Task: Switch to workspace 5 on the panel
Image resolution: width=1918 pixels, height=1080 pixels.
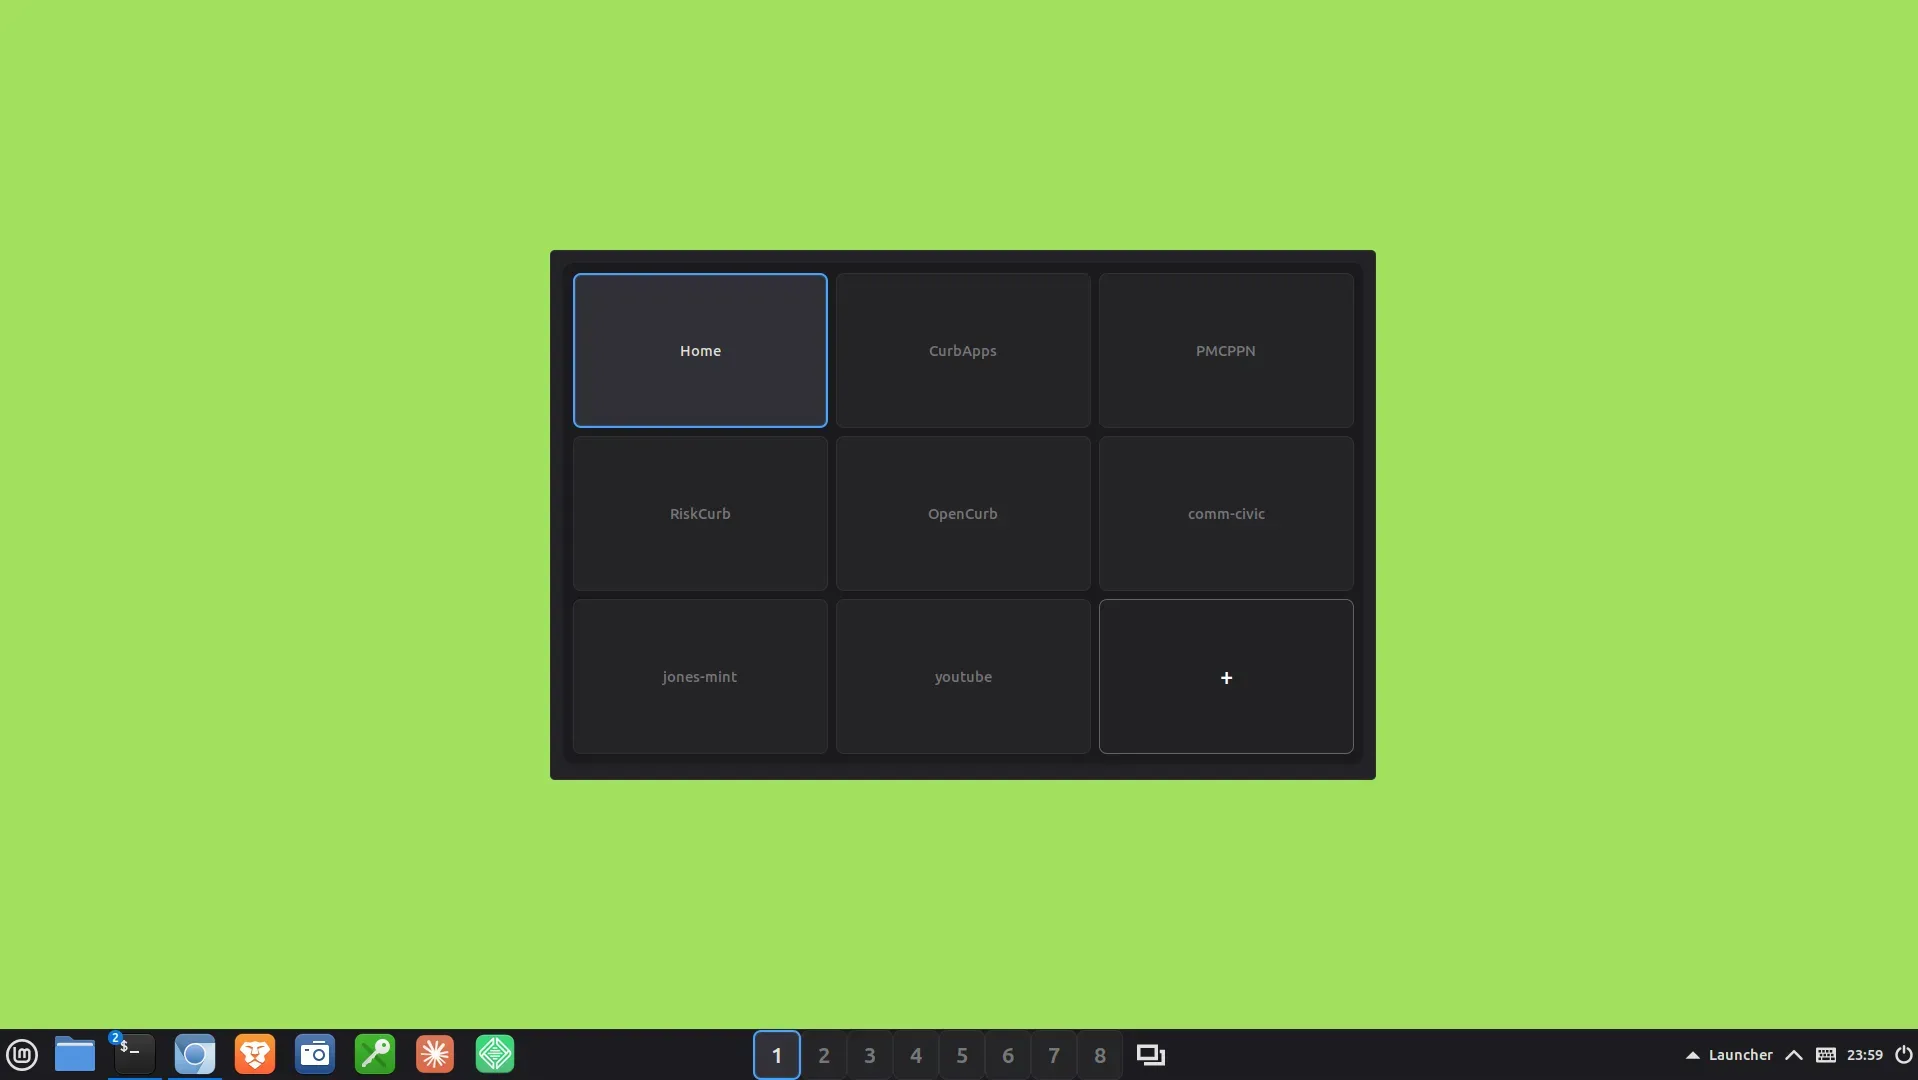Action: [x=962, y=1055]
